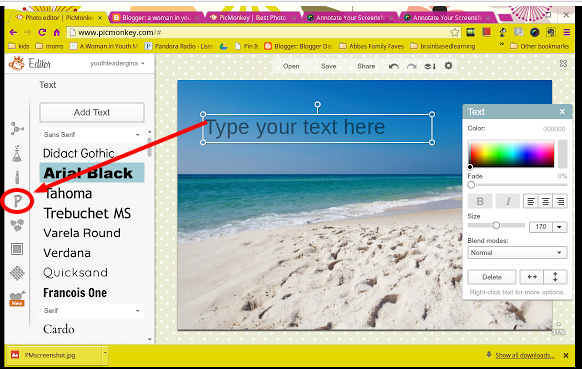582x369 pixels.
Task: Switch to PicMonkey Best Photo tab
Action: (253, 17)
